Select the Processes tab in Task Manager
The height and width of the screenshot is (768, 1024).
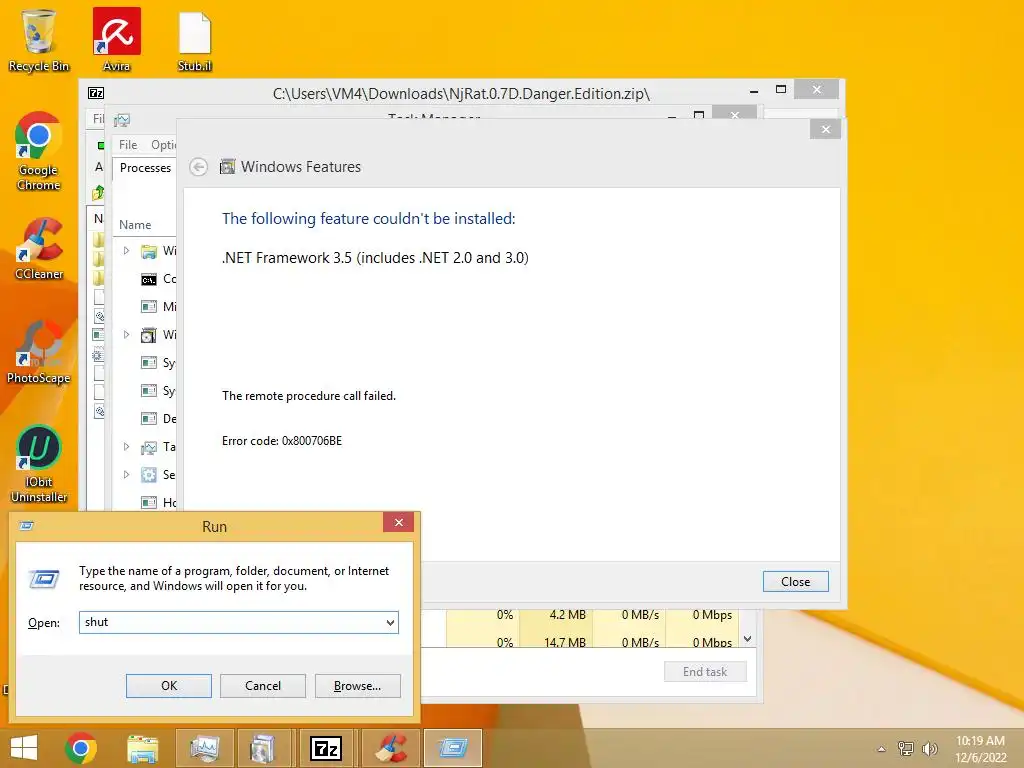tap(145, 168)
